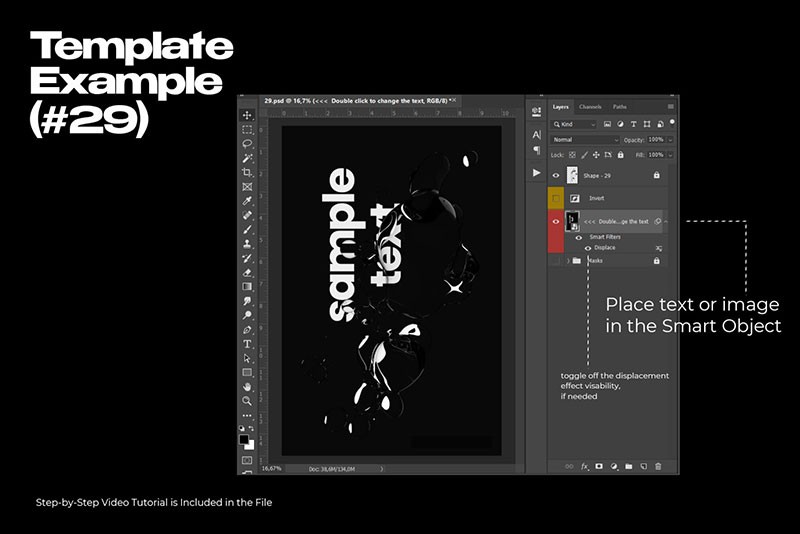Switch to the Paths tab
Viewport: 800px width, 534px height.
pos(620,106)
